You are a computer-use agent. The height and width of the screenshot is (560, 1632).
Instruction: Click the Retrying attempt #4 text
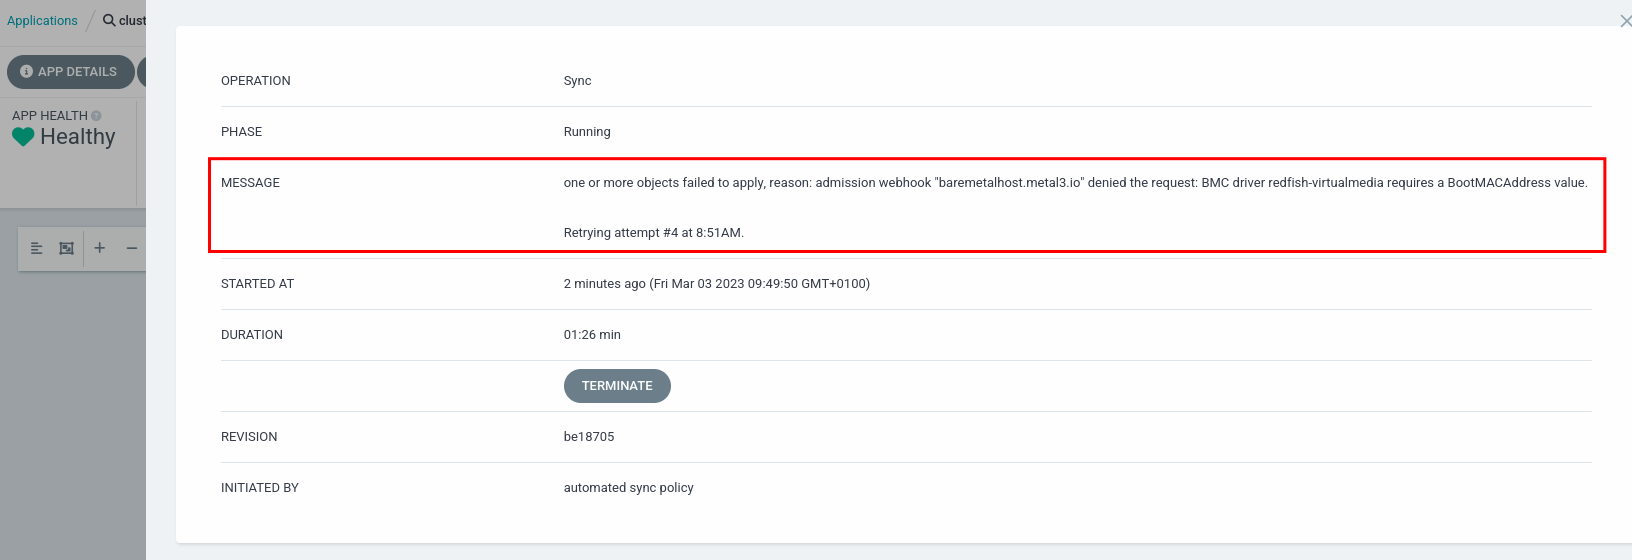coord(654,233)
